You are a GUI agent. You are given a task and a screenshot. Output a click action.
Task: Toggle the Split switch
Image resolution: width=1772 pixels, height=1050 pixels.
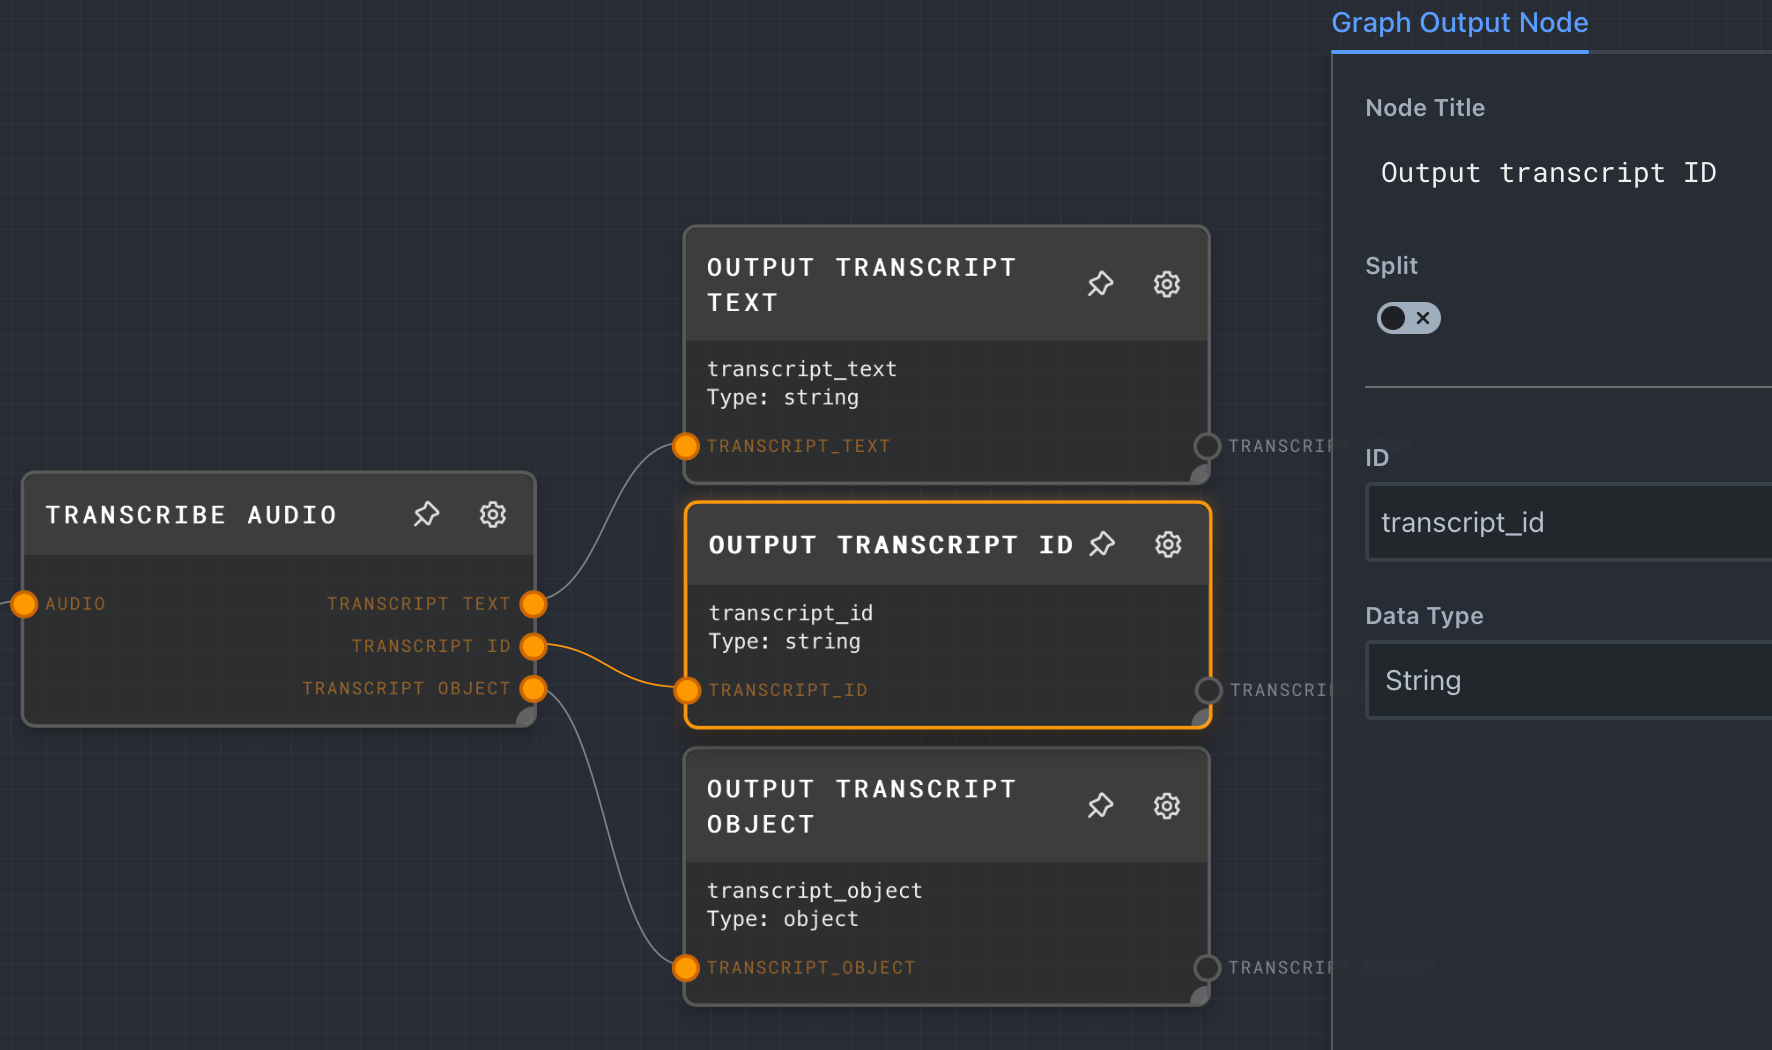[1408, 318]
